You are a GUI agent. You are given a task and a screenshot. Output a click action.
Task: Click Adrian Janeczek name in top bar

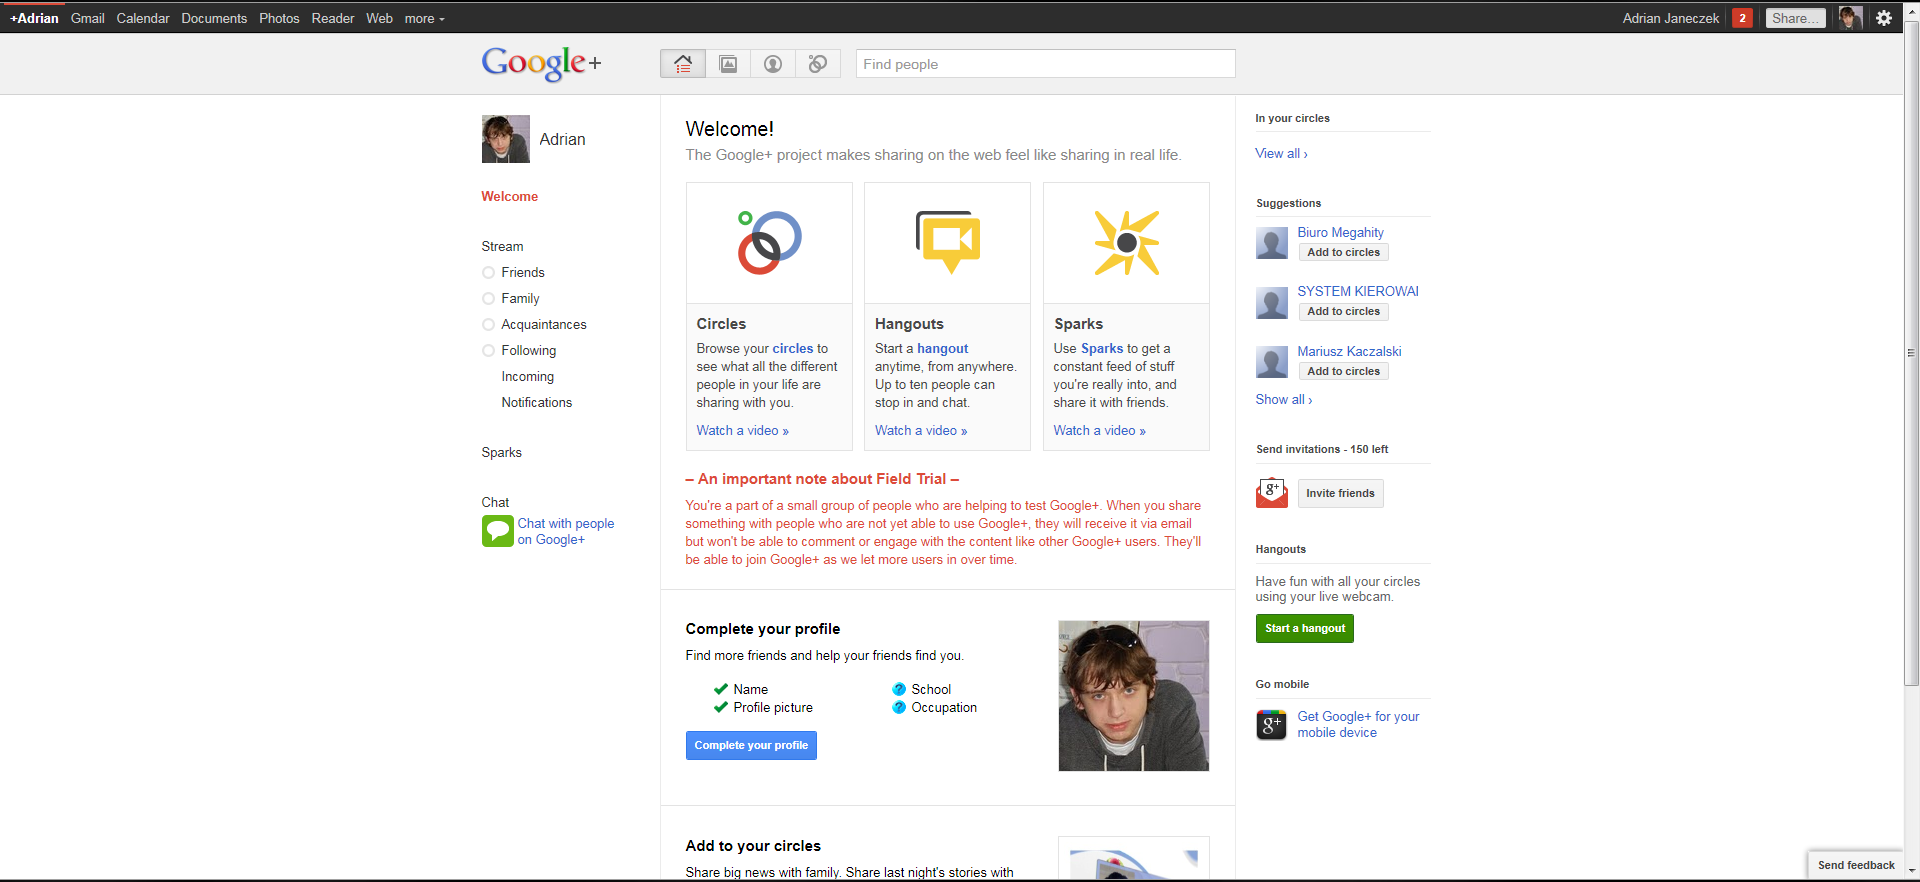(1671, 18)
